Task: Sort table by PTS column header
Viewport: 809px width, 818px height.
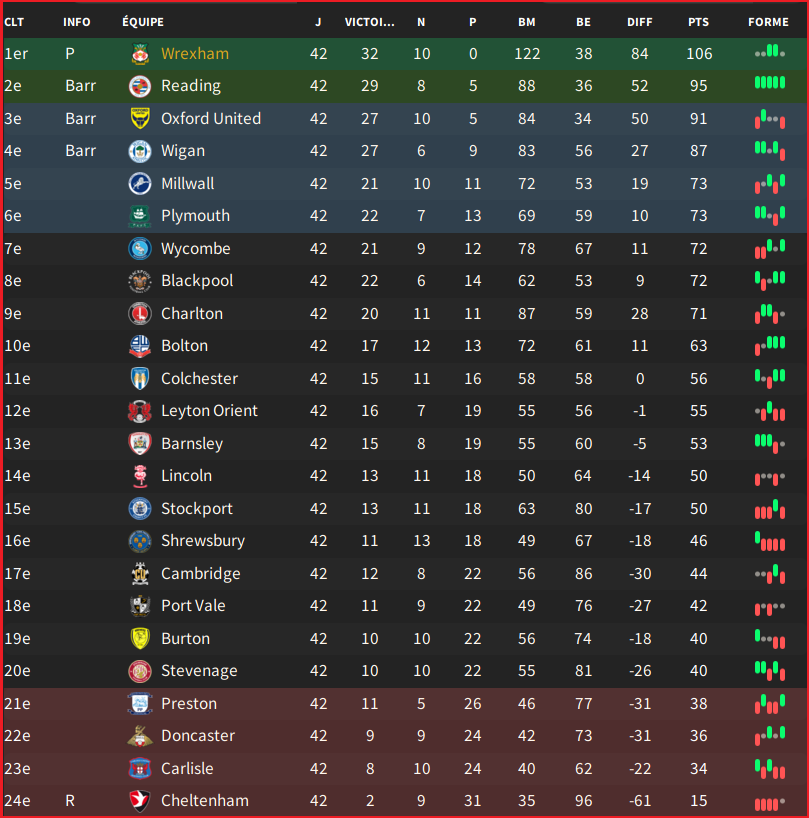Action: click(698, 22)
